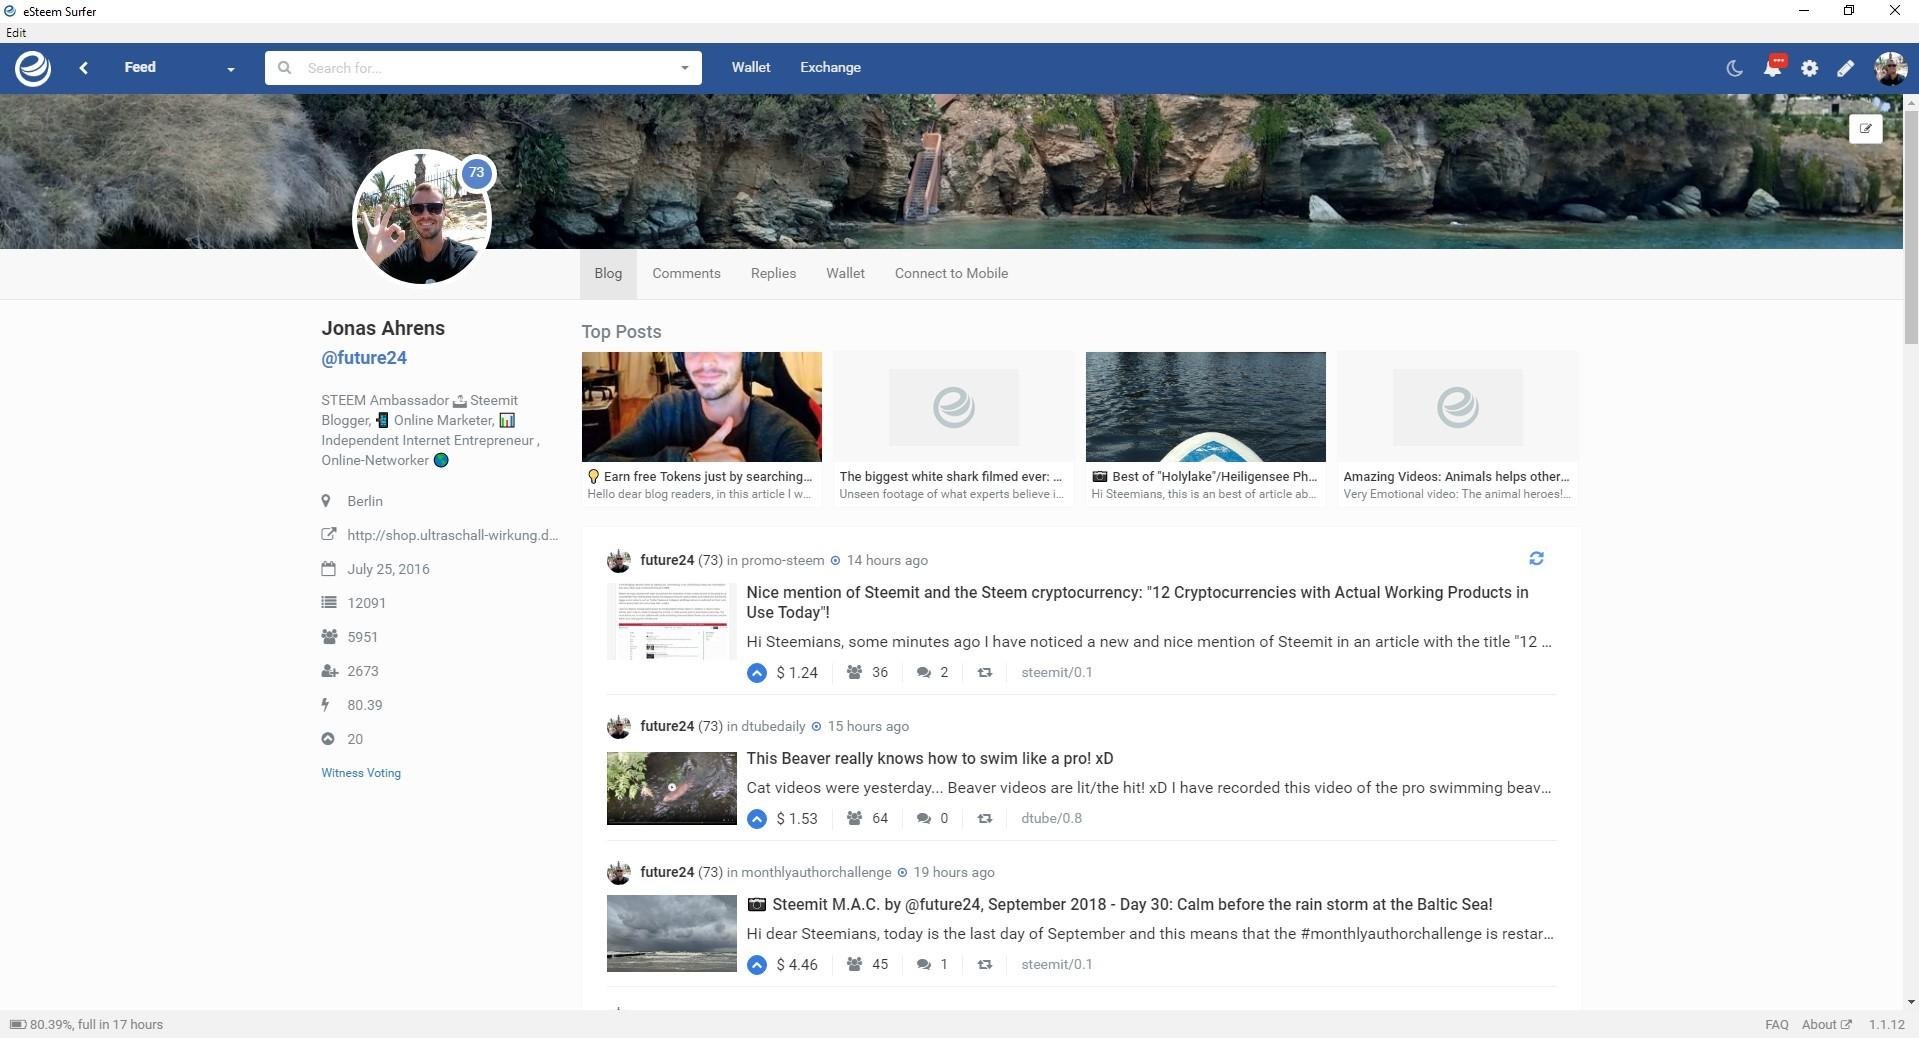This screenshot has height=1038, width=1919.
Task: Reblog the Beaver video post
Action: click(984, 818)
